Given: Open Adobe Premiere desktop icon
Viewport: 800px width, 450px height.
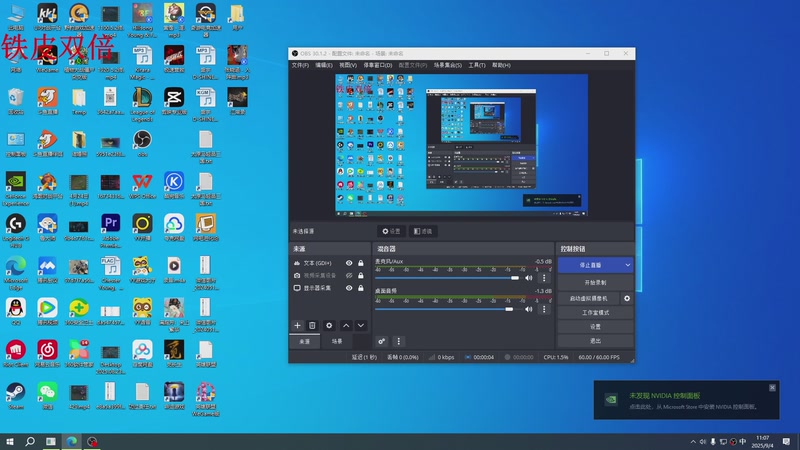Looking at the screenshot, I should tap(111, 231).
